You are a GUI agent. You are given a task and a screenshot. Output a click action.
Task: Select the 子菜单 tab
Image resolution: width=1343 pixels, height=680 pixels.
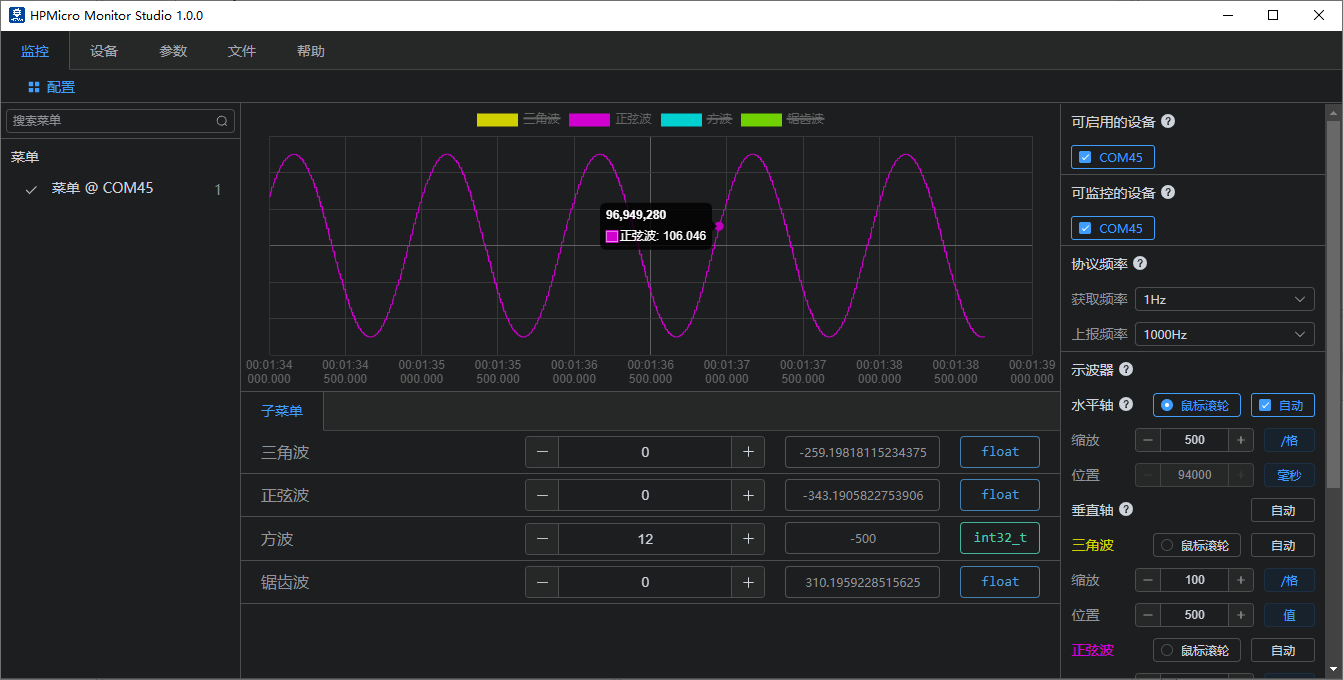[x=282, y=411]
